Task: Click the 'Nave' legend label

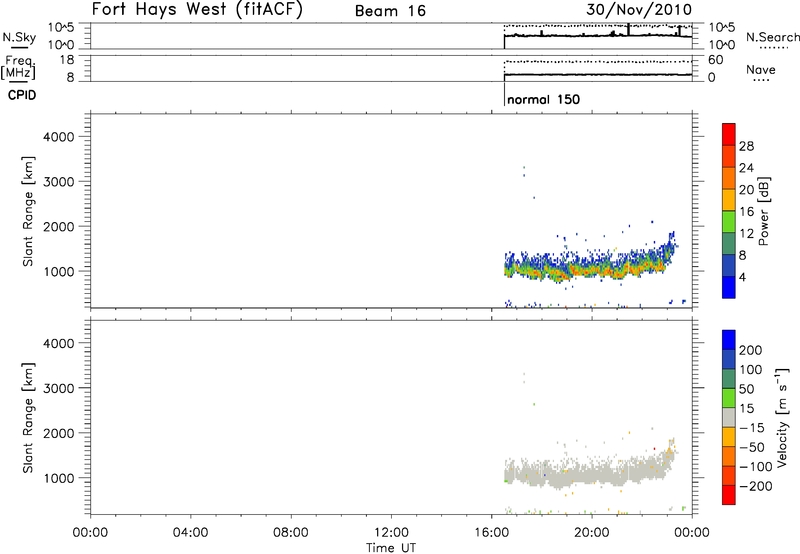Action: [x=760, y=70]
